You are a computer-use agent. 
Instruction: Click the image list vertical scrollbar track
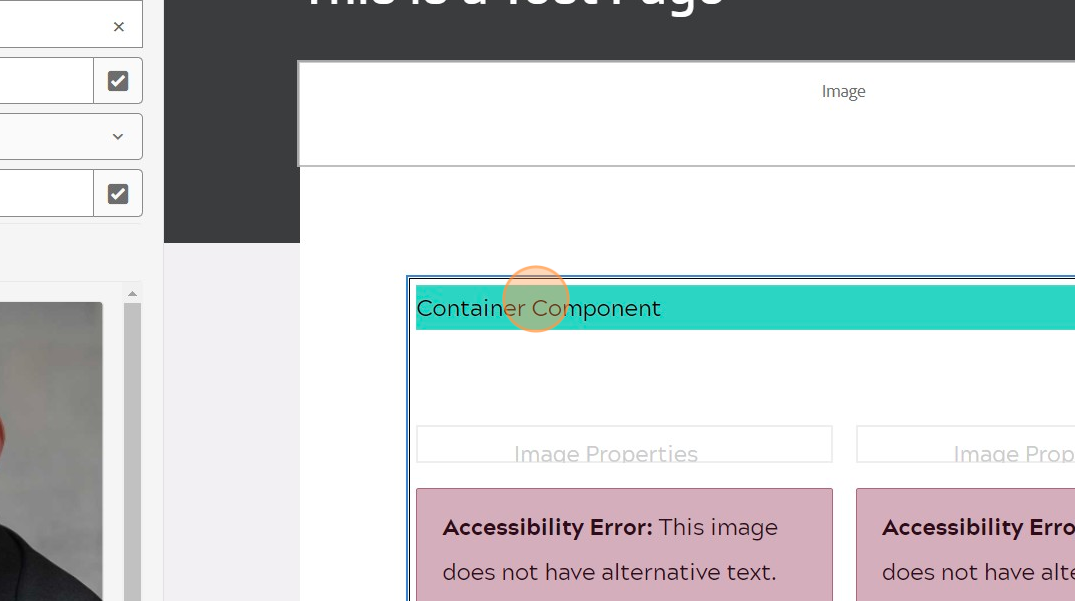132,452
